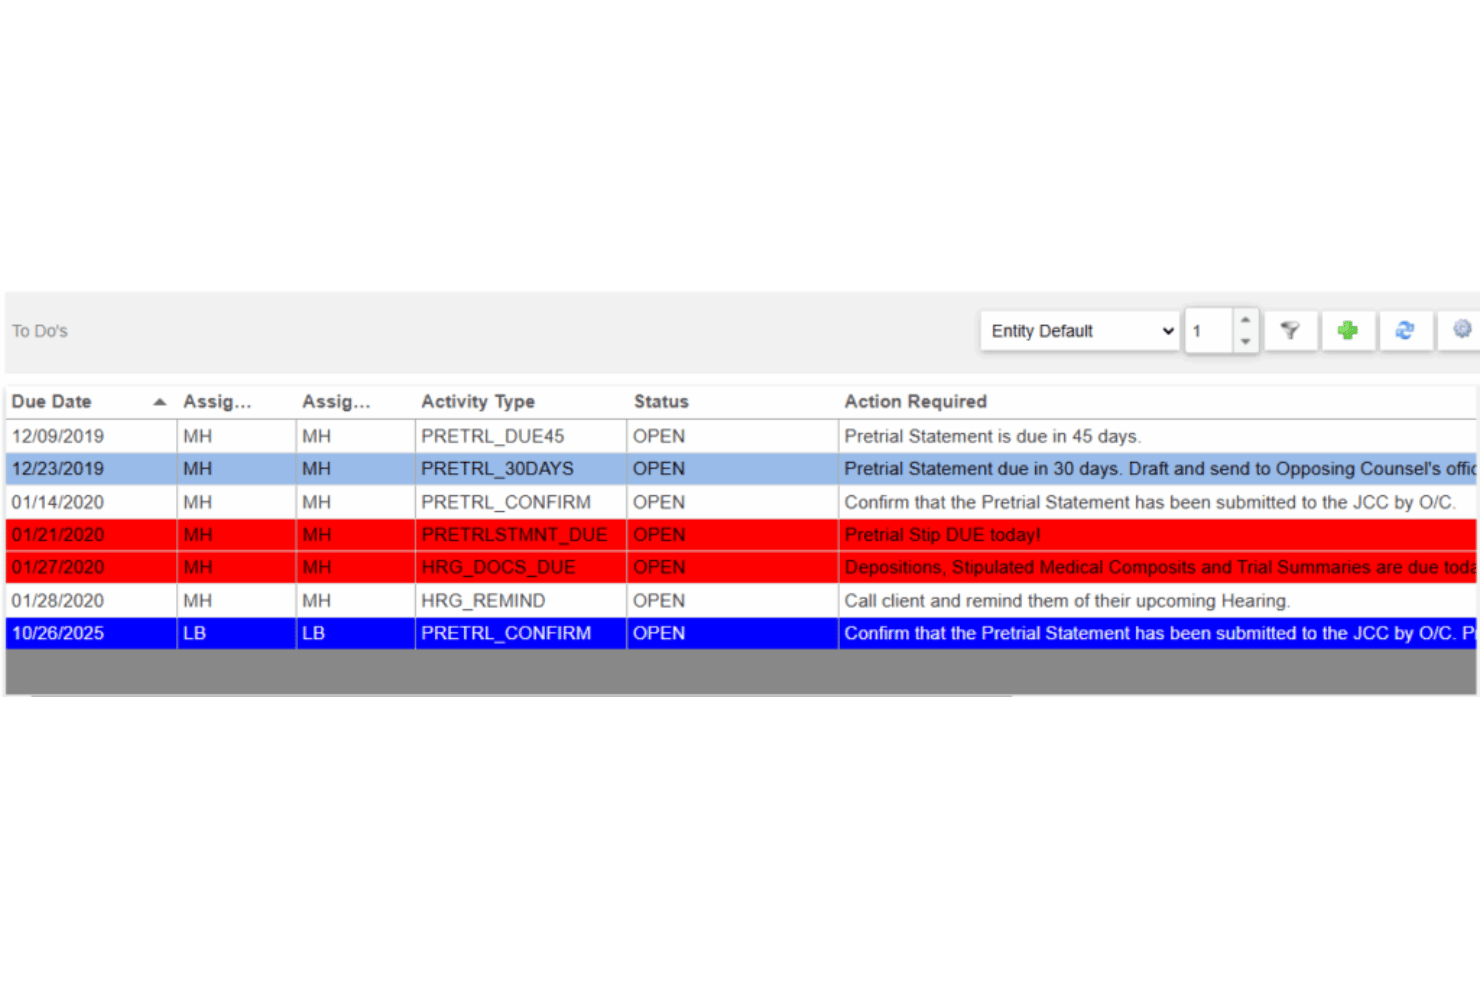Viewport: 1480px width, 987px height.
Task: Click 'Pretrial Statement due in 30 days' text
Action: click(x=1160, y=469)
